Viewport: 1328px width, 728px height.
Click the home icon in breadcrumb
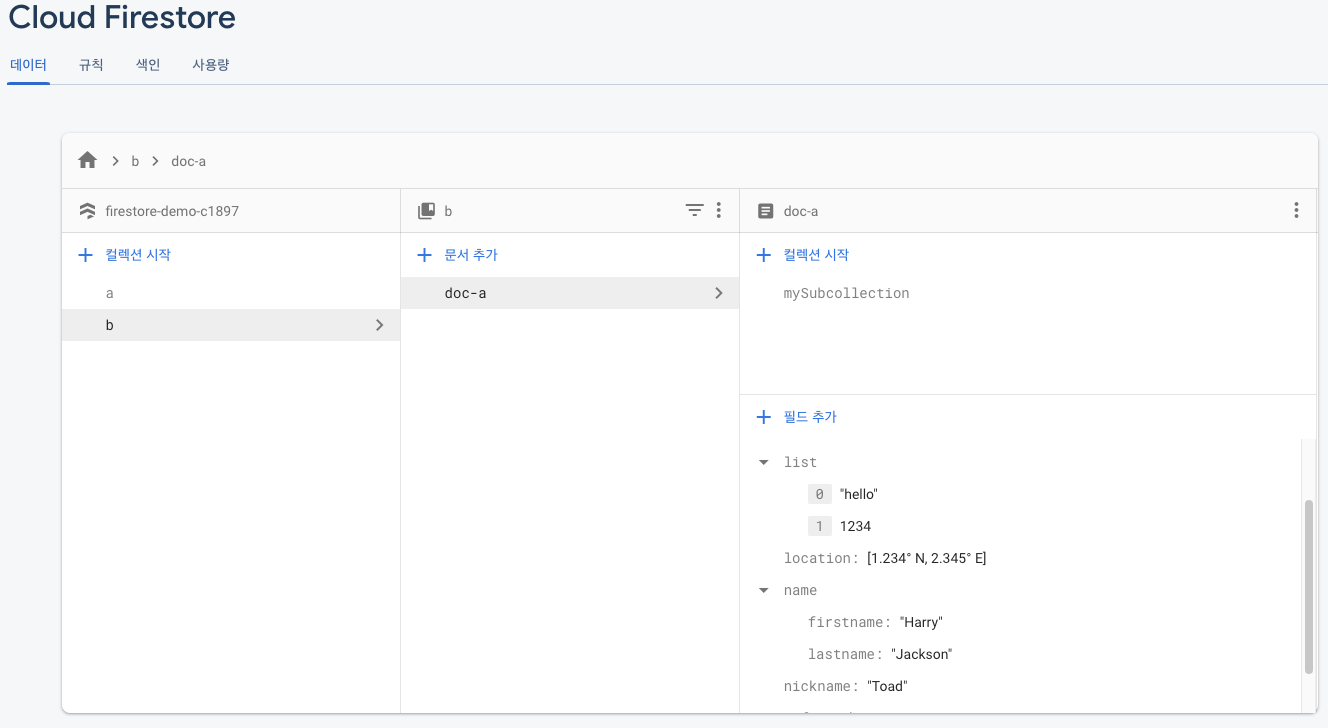coord(87,160)
